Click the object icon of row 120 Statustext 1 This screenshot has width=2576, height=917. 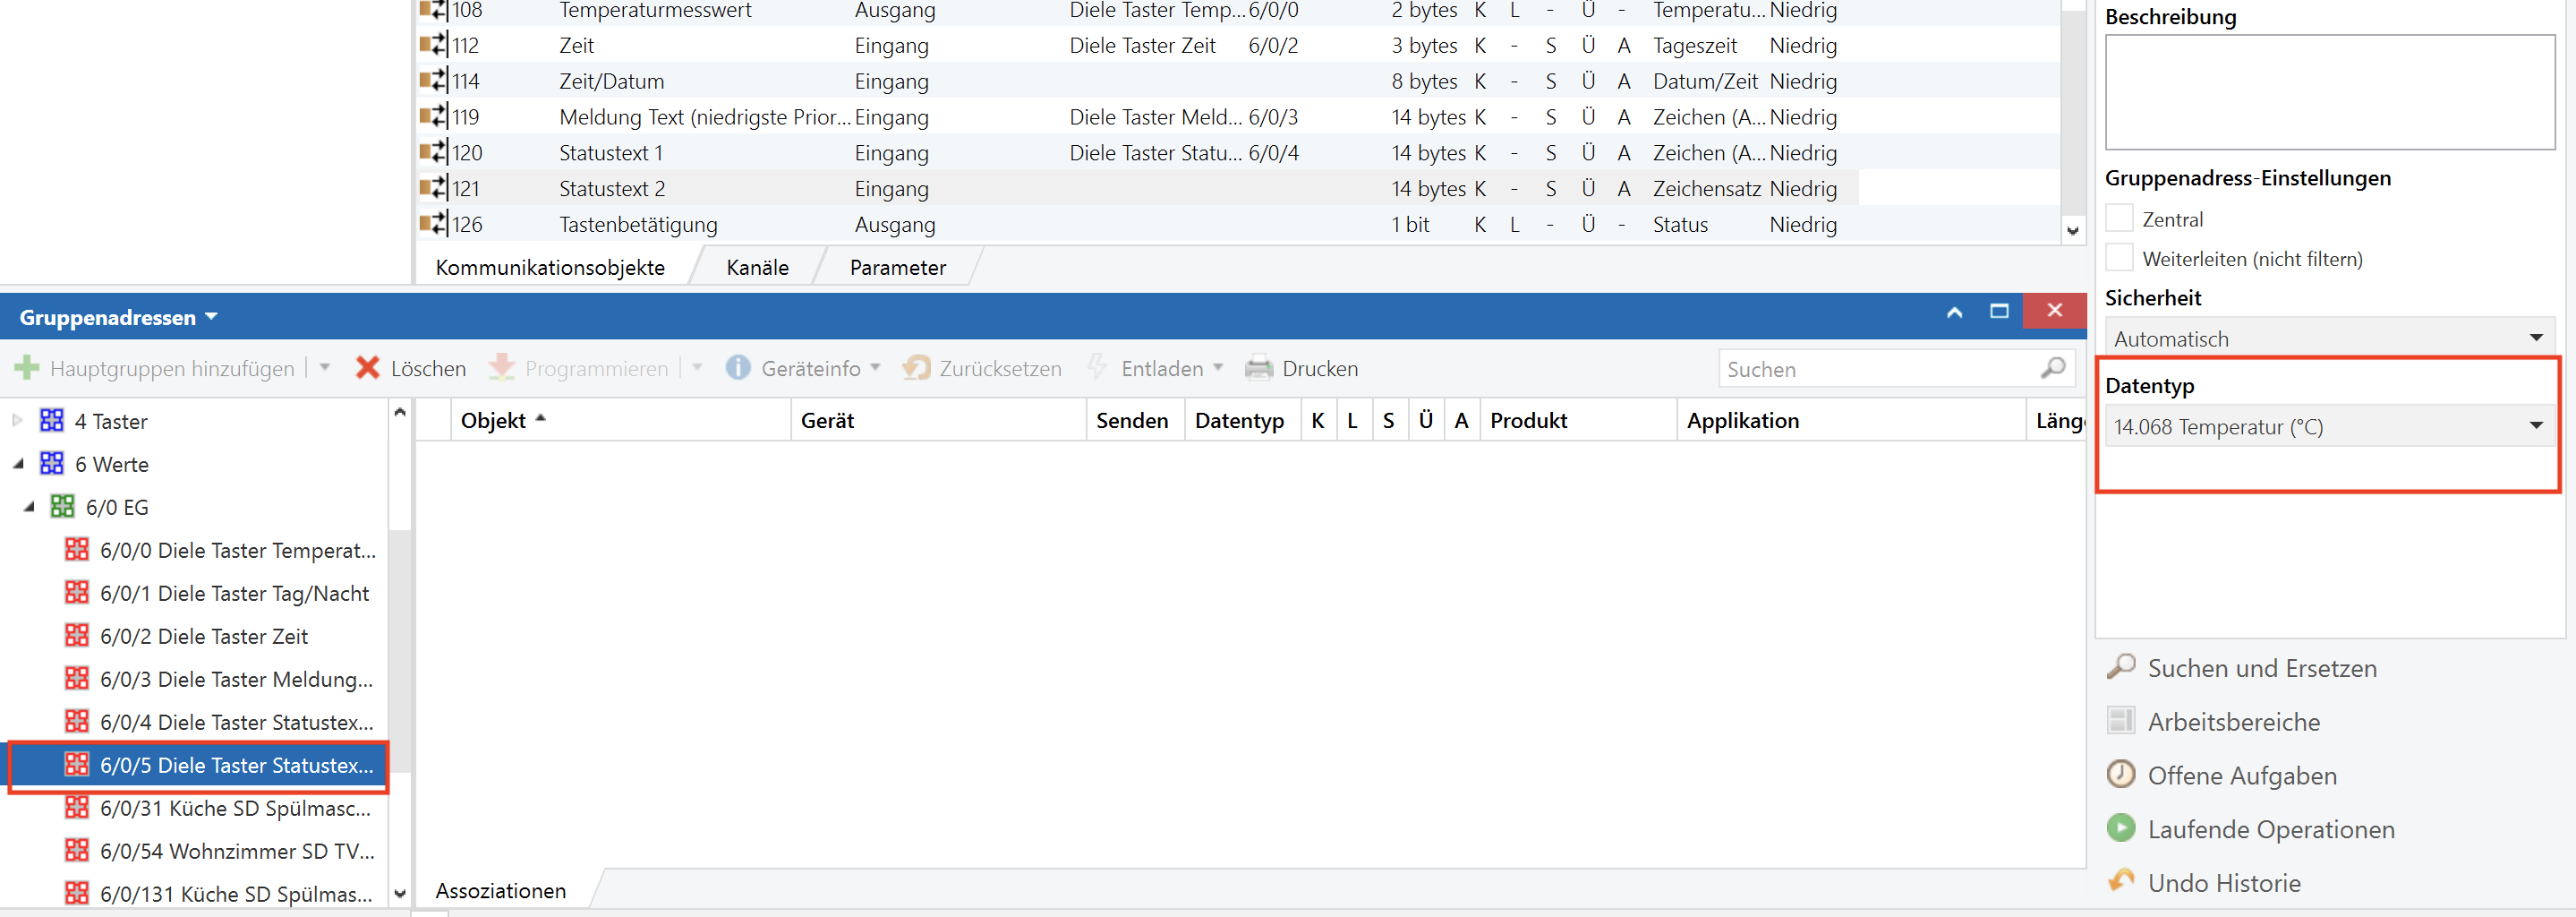coord(433,153)
